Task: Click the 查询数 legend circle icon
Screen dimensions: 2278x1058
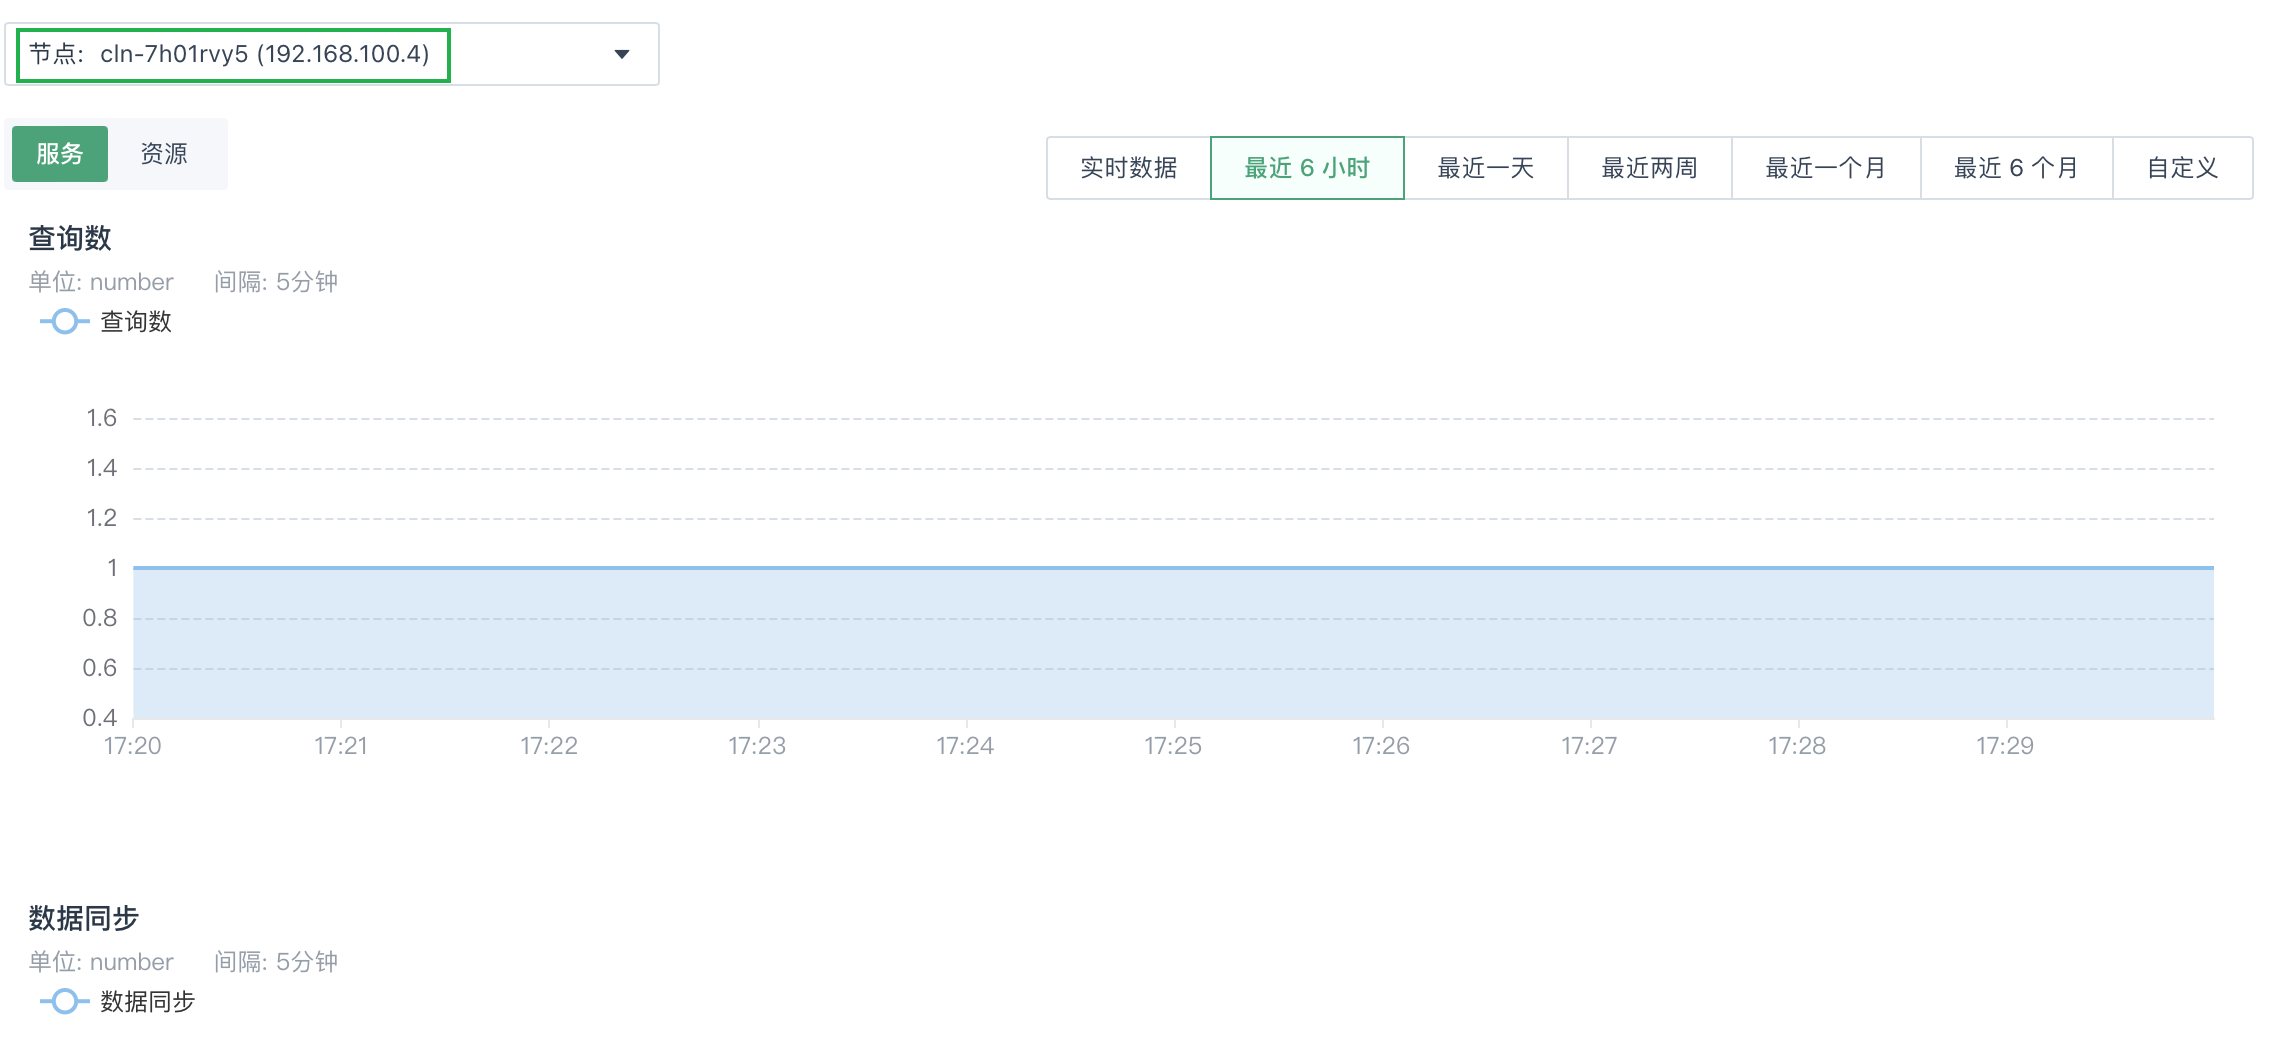Action: tap(64, 321)
